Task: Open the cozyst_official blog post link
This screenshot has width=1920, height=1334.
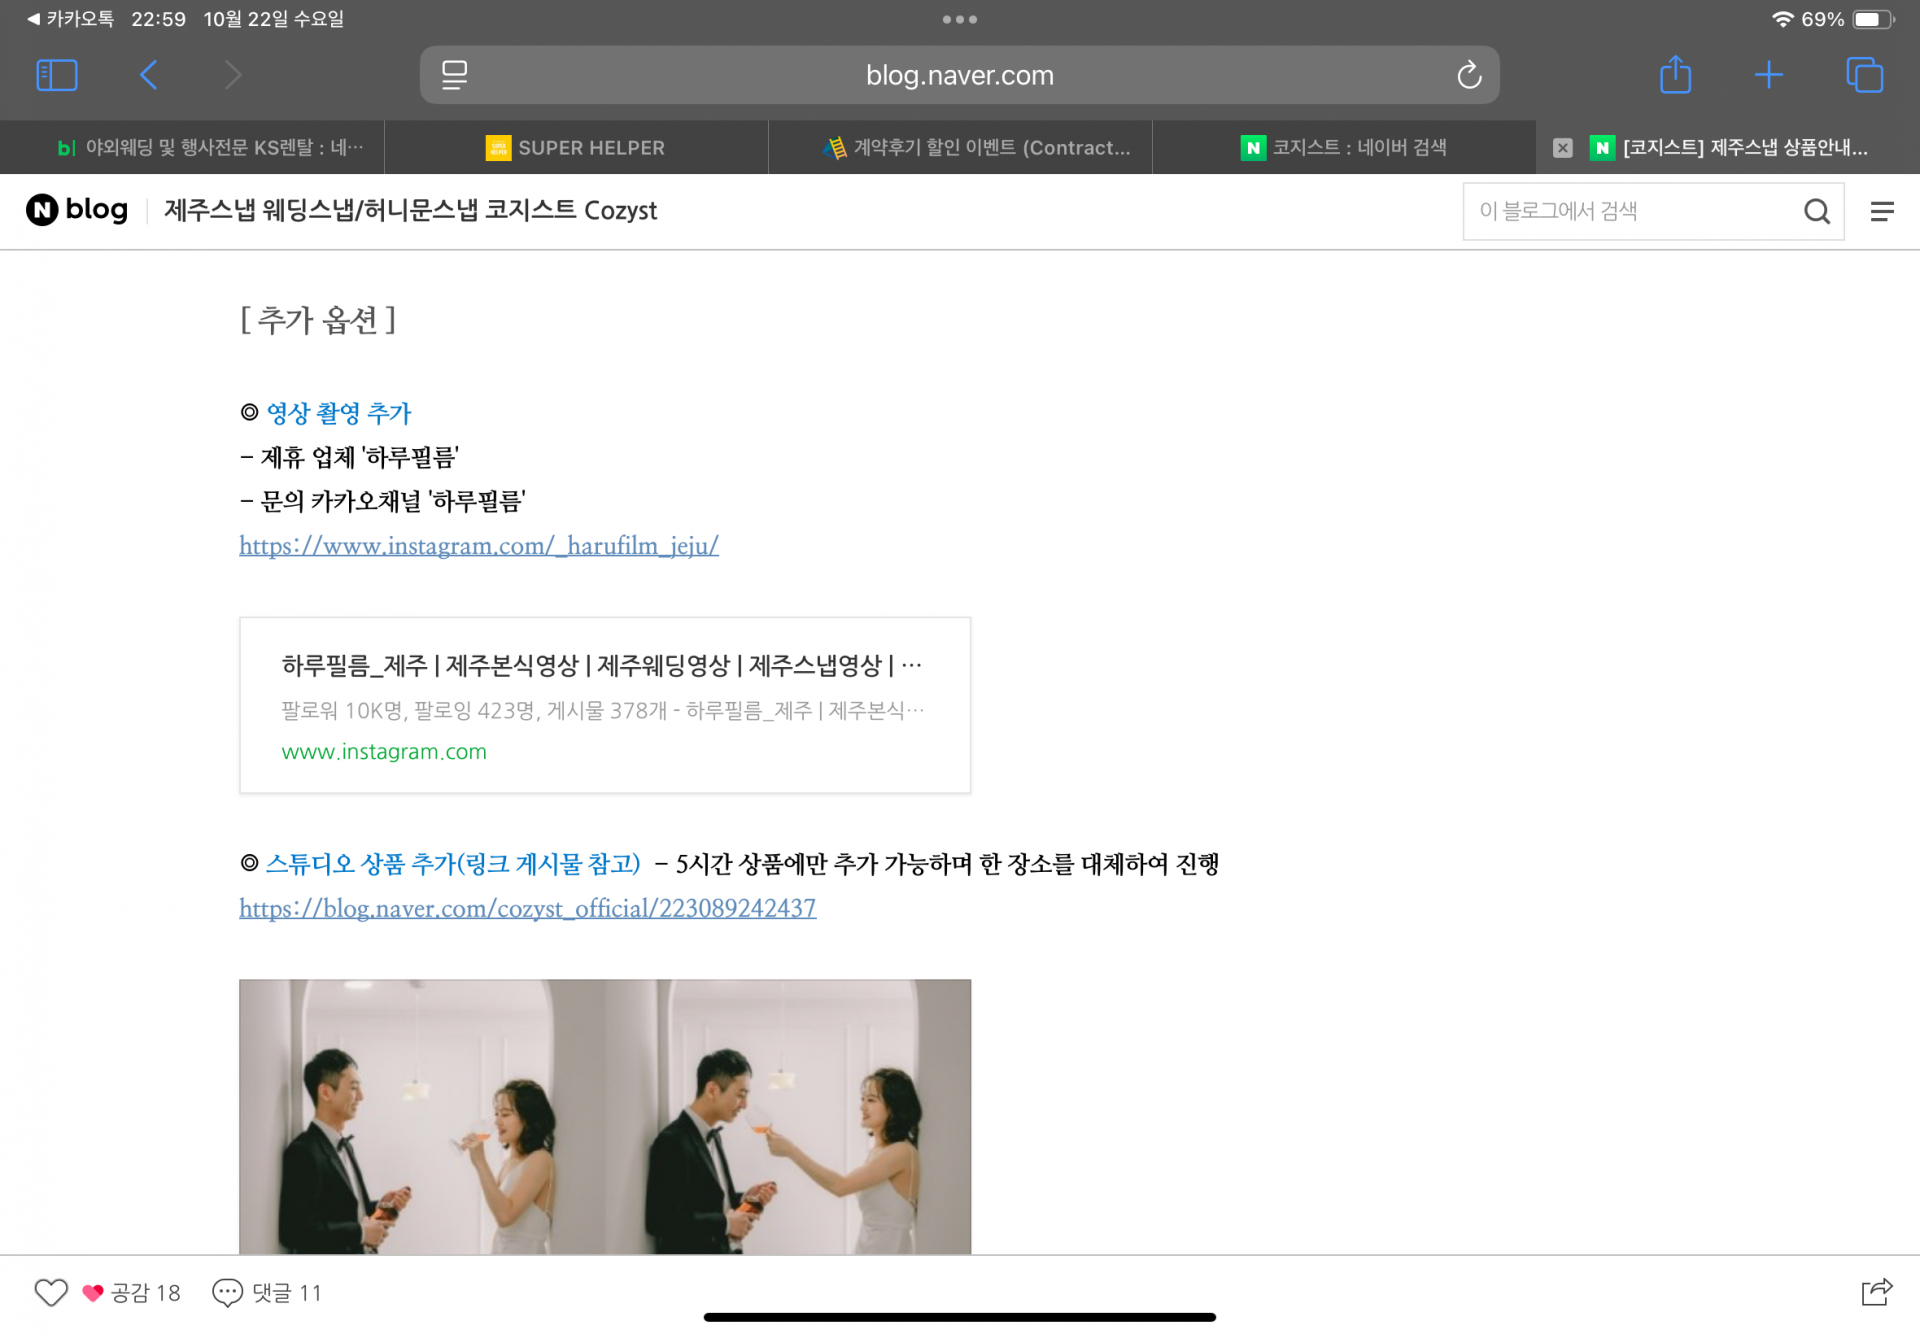Action: coord(527,909)
